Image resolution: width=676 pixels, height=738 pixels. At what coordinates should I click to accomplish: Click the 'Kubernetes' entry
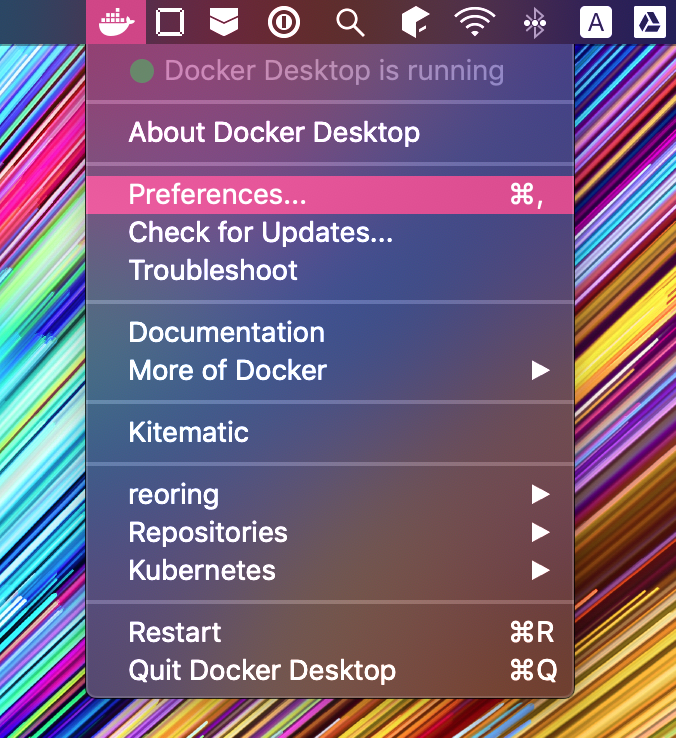click(x=202, y=570)
